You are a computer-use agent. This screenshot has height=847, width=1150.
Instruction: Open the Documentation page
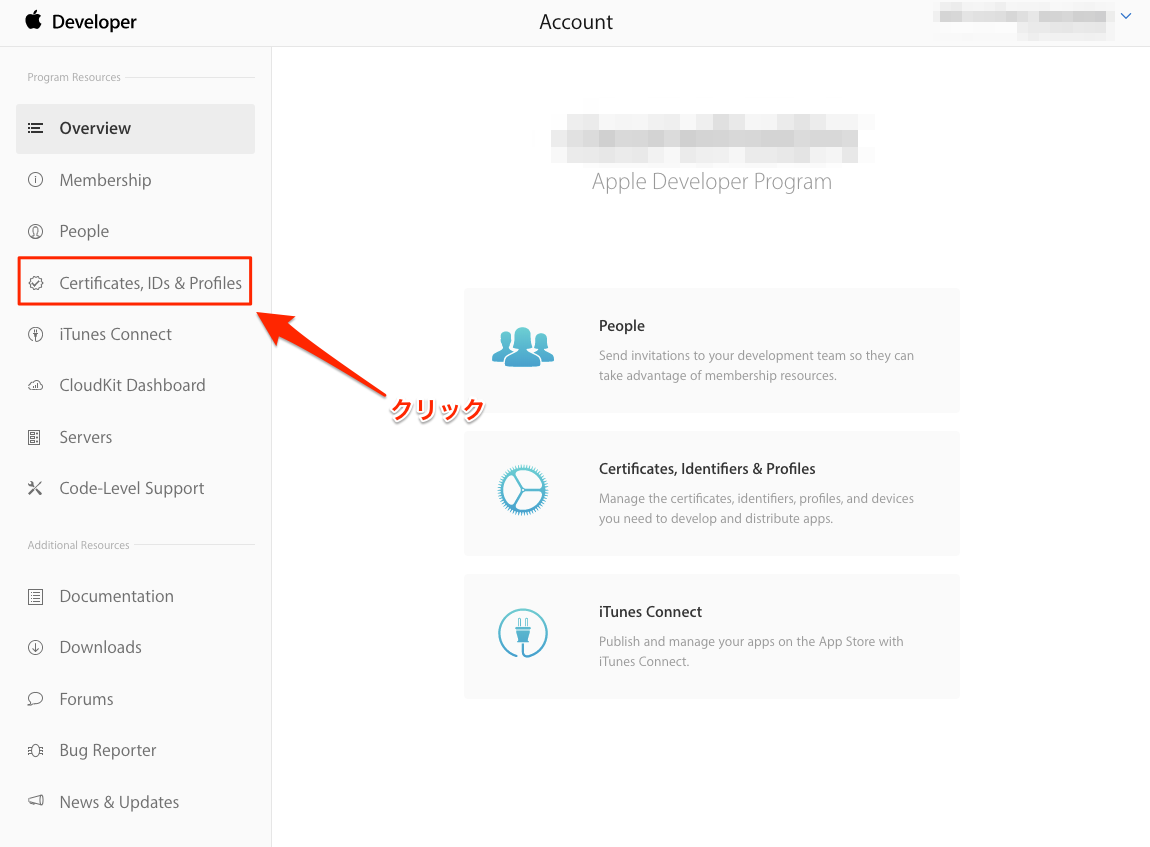(x=115, y=596)
